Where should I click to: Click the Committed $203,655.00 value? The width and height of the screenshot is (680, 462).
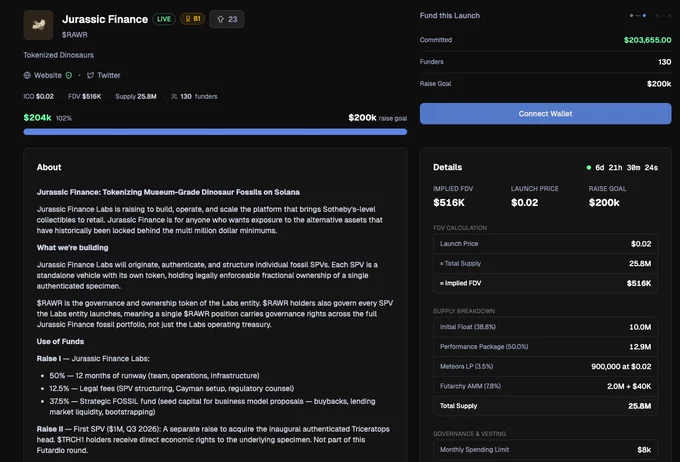coord(647,40)
